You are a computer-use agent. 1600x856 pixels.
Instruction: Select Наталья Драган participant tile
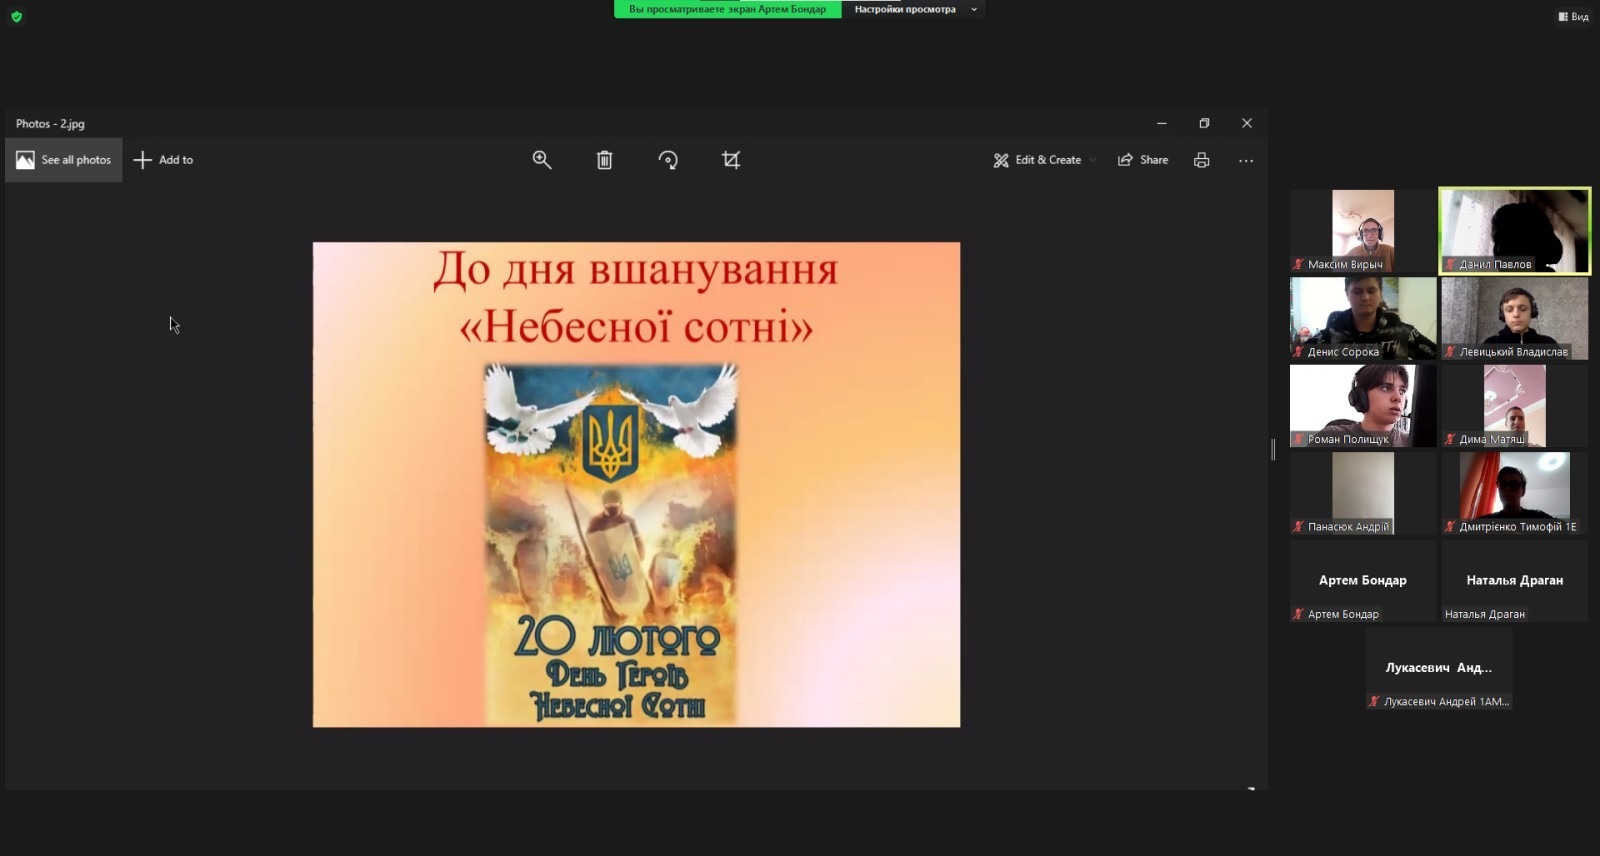(x=1515, y=581)
